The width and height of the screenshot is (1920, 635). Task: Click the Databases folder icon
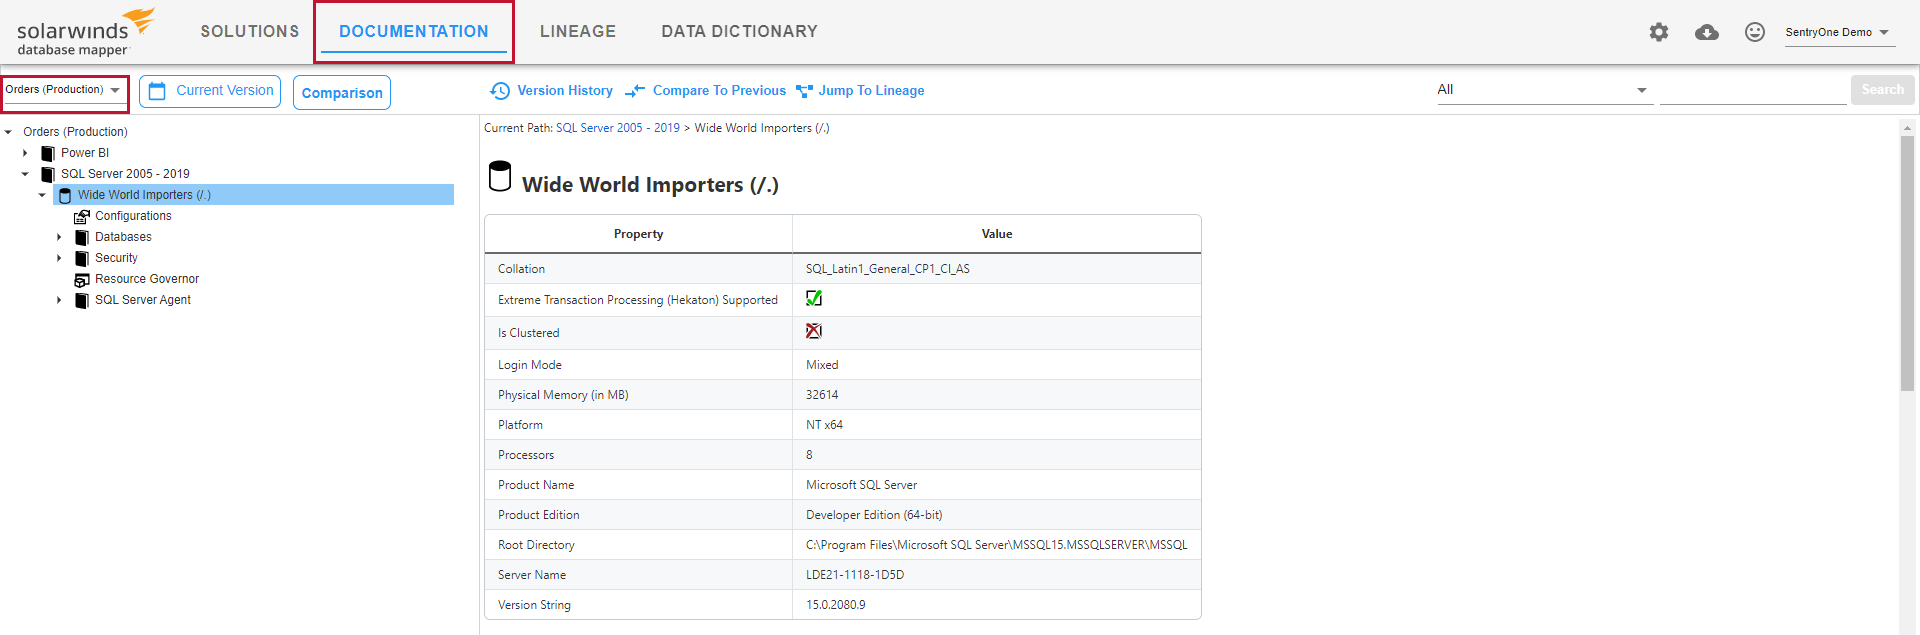pos(82,237)
